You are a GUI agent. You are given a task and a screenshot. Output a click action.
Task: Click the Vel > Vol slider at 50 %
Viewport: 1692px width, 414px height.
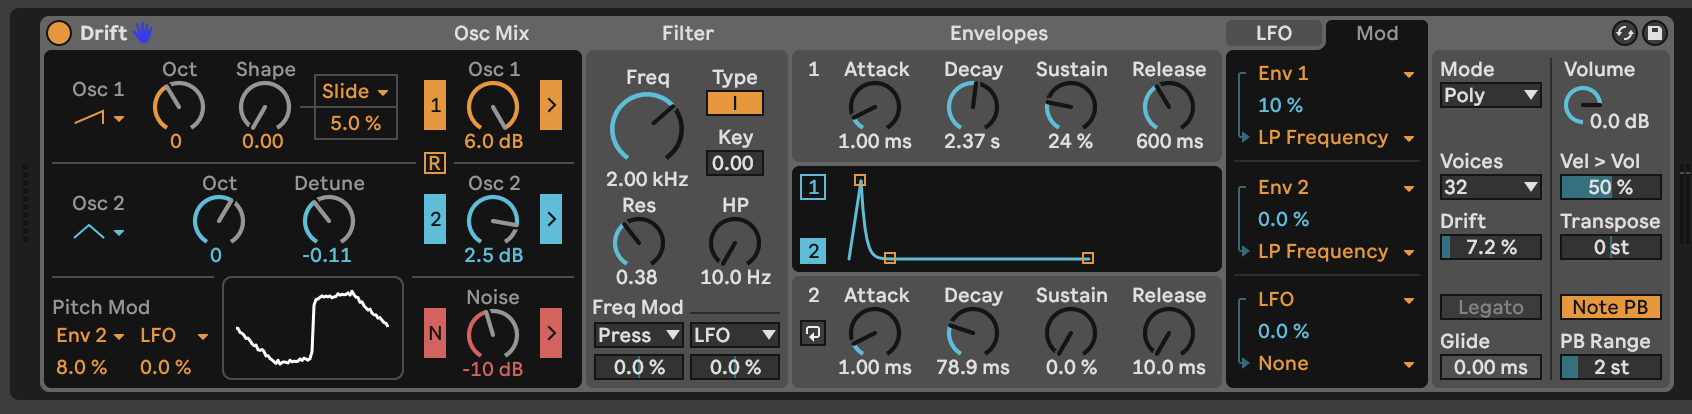click(1611, 187)
